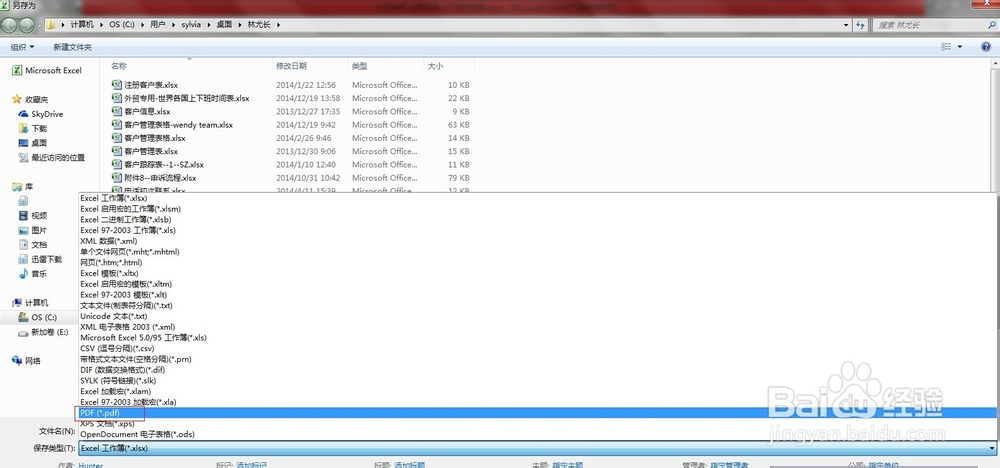Viewport: 1000px width, 468px height.
Task: Select 单个文件网页(*.mht;*.mhtml) option
Action: click(x=537, y=252)
